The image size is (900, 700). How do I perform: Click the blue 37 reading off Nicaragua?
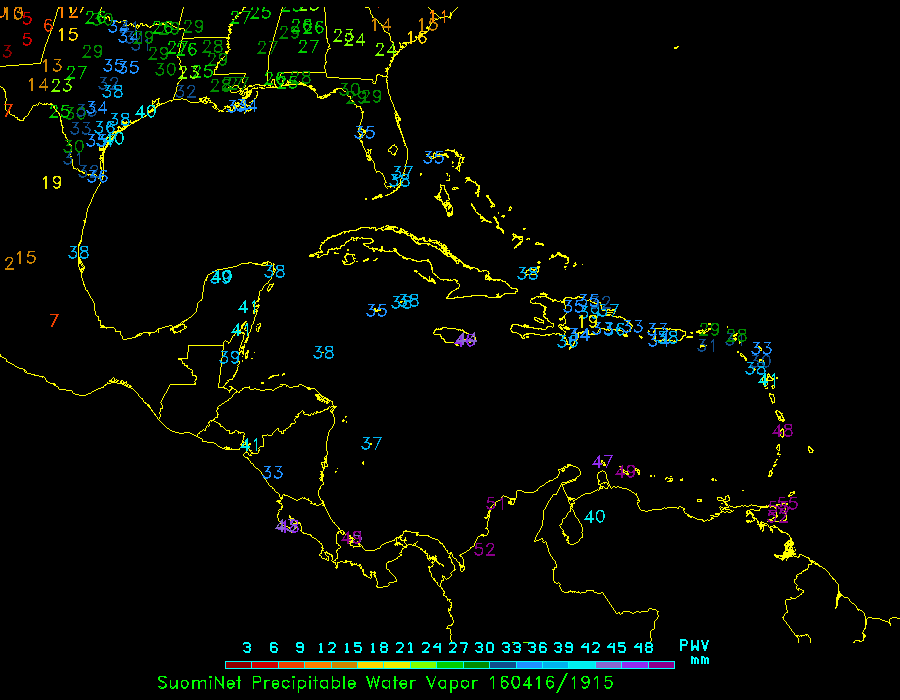[372, 443]
